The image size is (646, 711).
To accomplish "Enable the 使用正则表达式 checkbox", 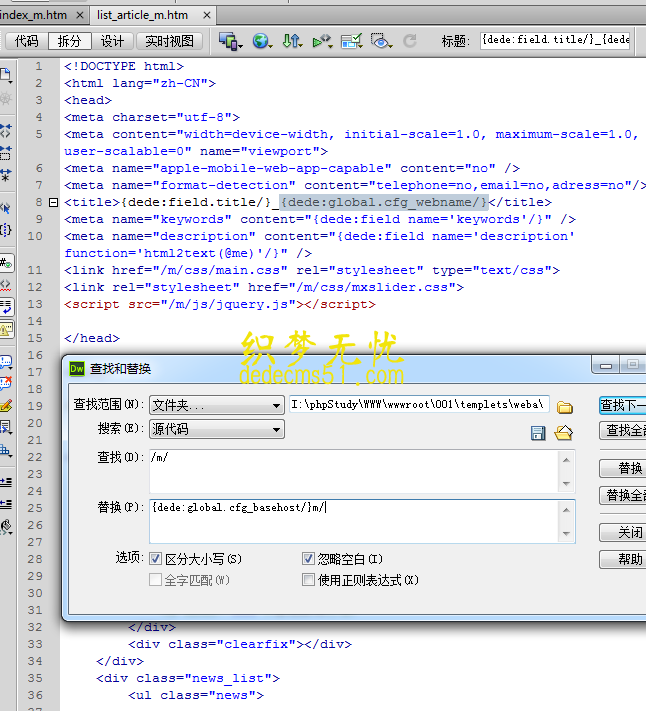I will click(x=309, y=579).
